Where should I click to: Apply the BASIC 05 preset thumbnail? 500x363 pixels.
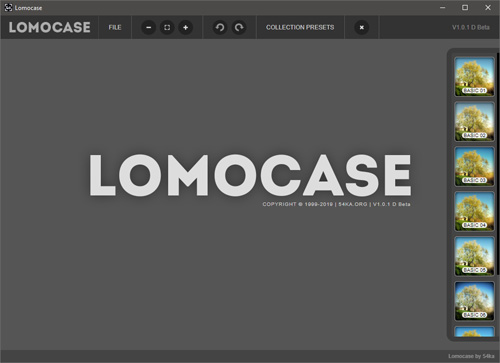point(474,256)
